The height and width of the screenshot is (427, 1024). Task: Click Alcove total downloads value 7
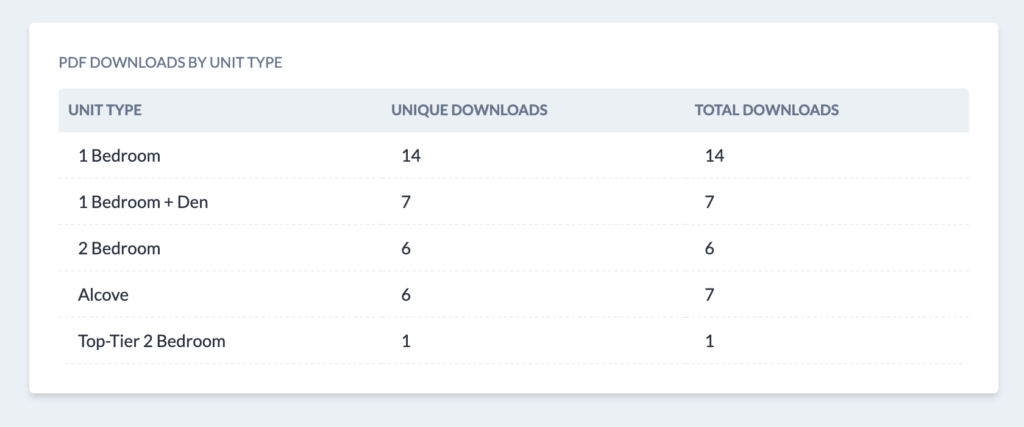click(x=709, y=295)
